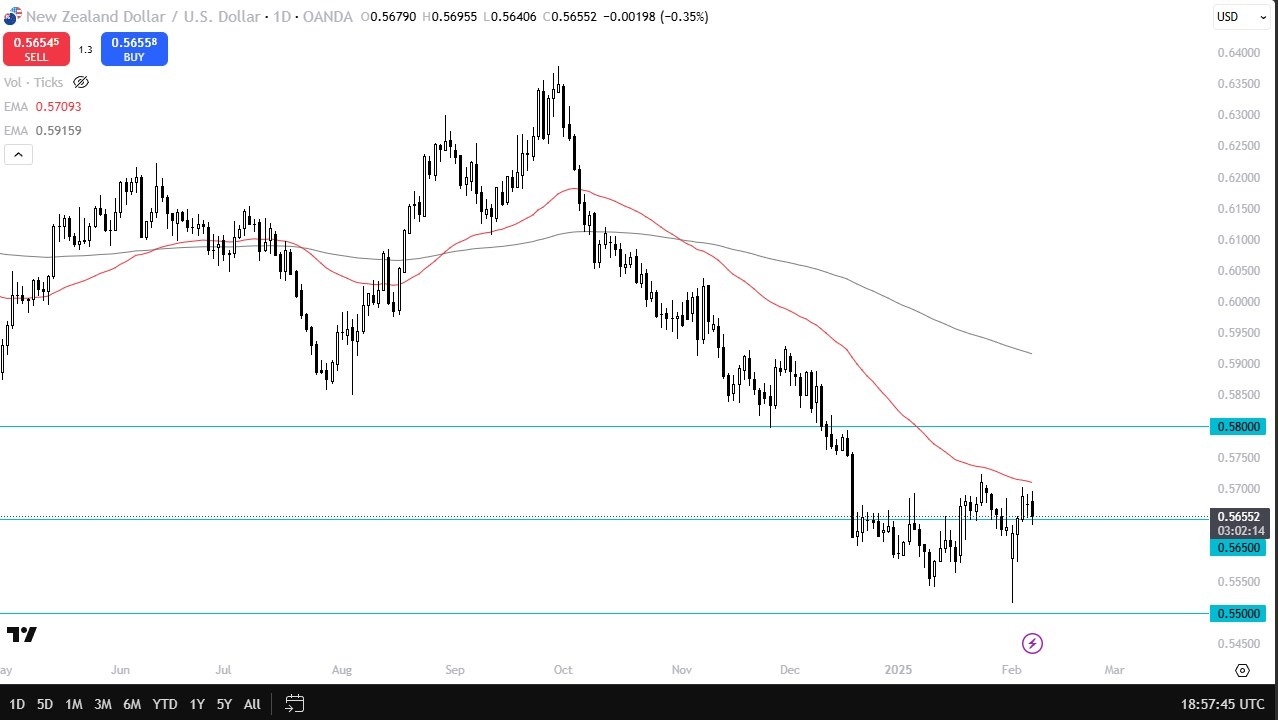Collapse the indicator legend chevron

[18, 154]
